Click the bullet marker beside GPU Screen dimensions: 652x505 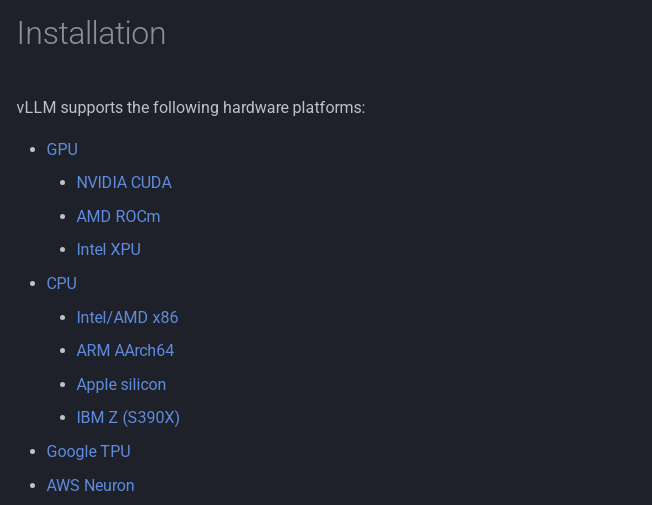click(x=33, y=149)
